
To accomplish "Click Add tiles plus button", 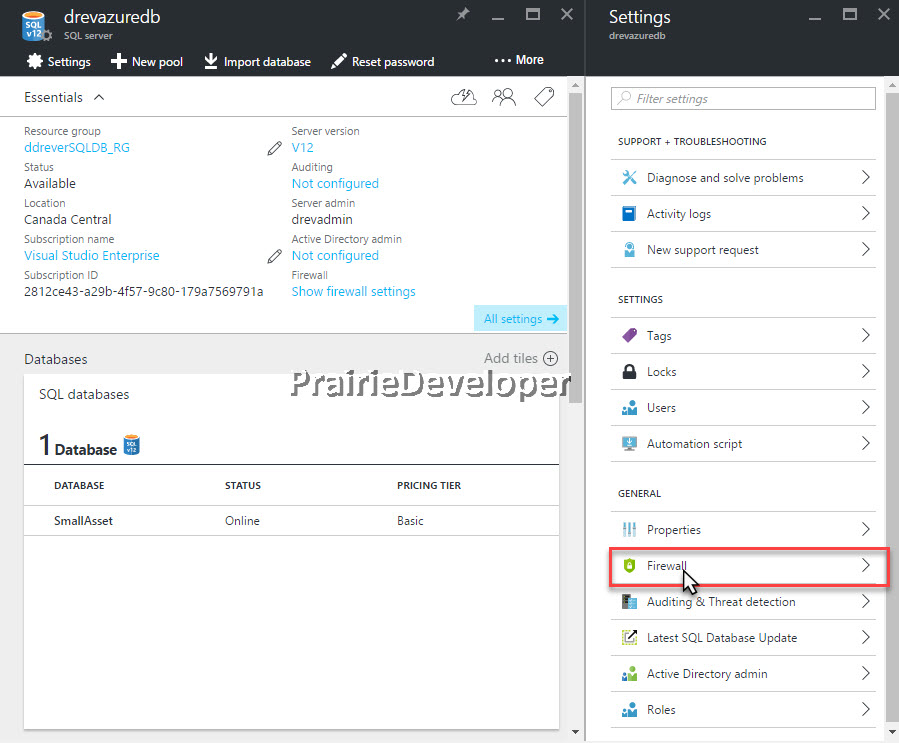I will pos(550,358).
